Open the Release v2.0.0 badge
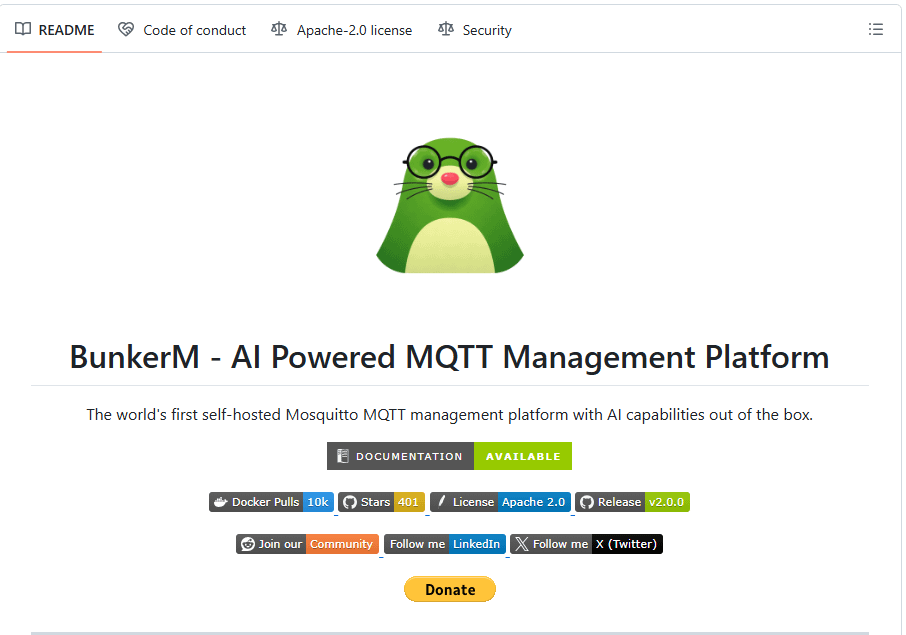 (632, 502)
